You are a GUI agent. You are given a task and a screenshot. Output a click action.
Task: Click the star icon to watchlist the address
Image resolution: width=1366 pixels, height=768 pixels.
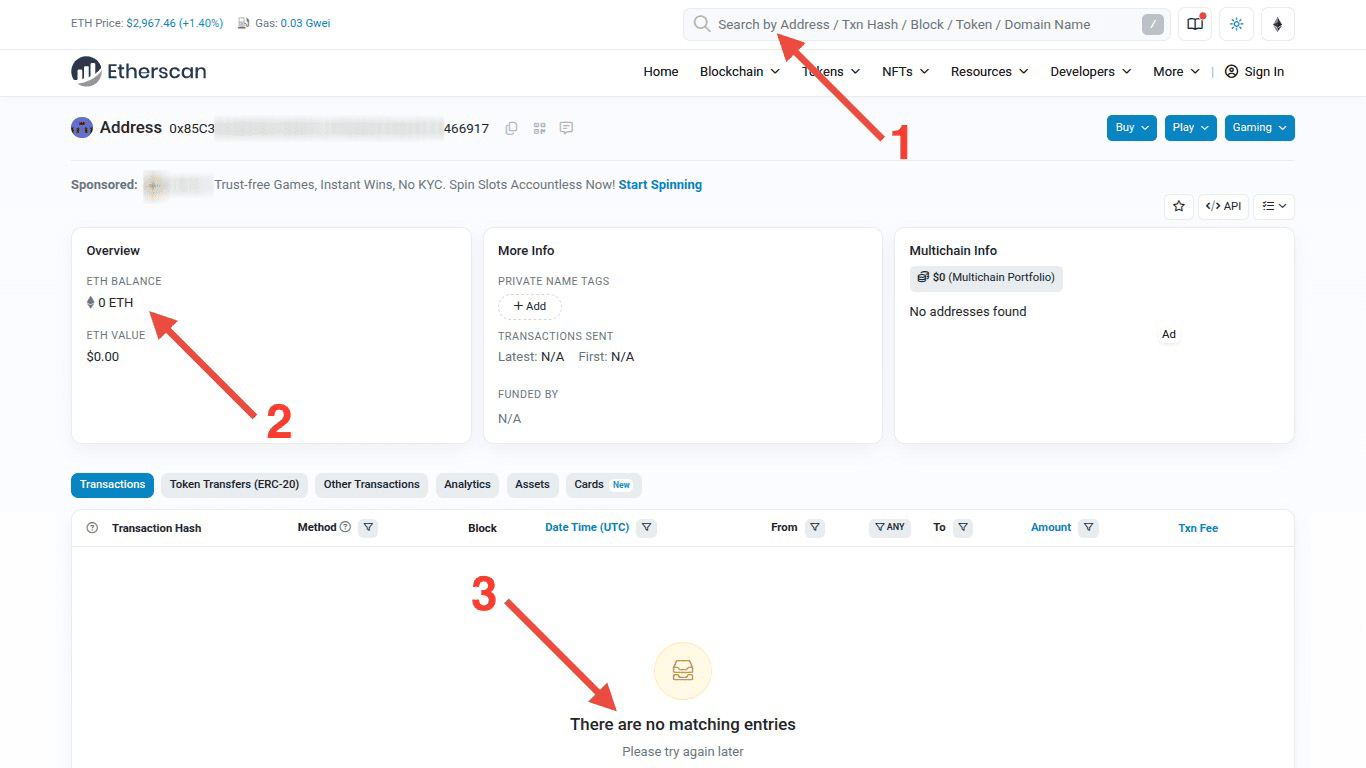coord(1179,206)
